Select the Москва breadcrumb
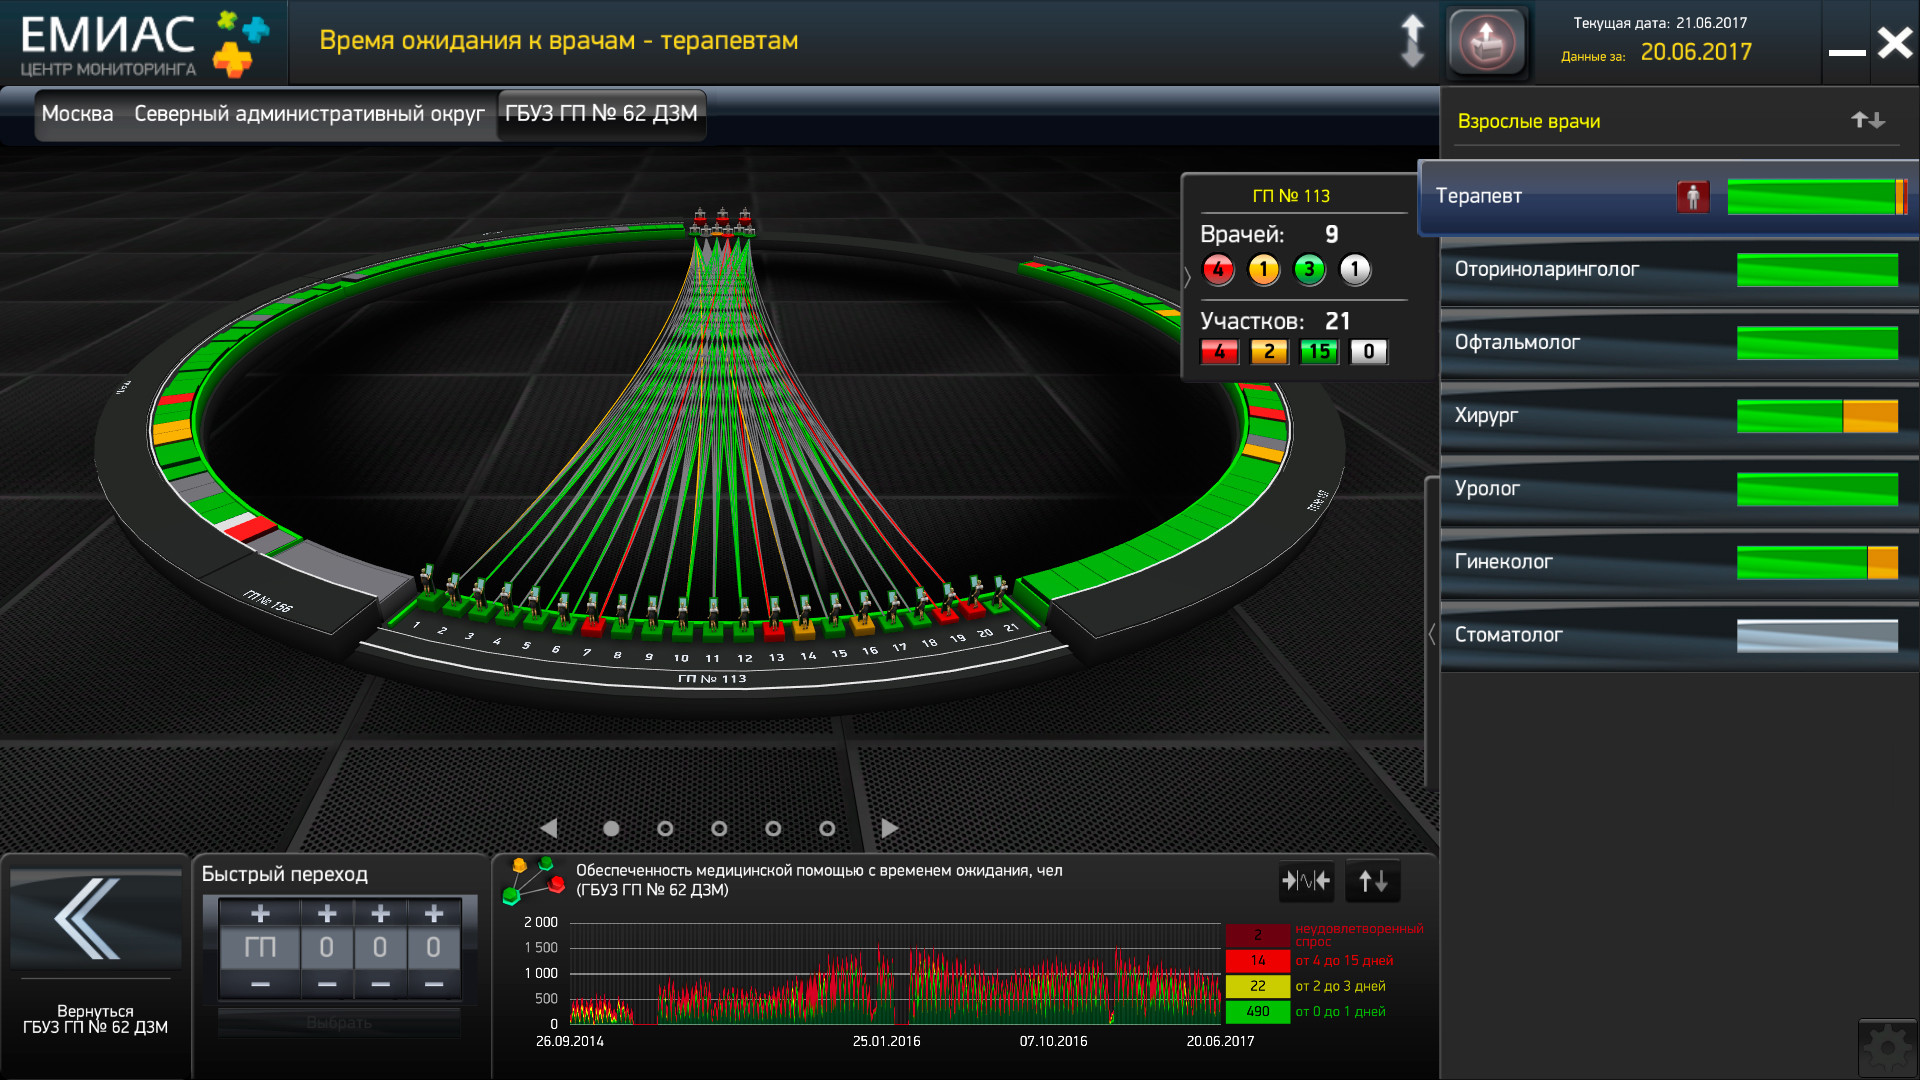1920x1080 pixels. (x=77, y=114)
